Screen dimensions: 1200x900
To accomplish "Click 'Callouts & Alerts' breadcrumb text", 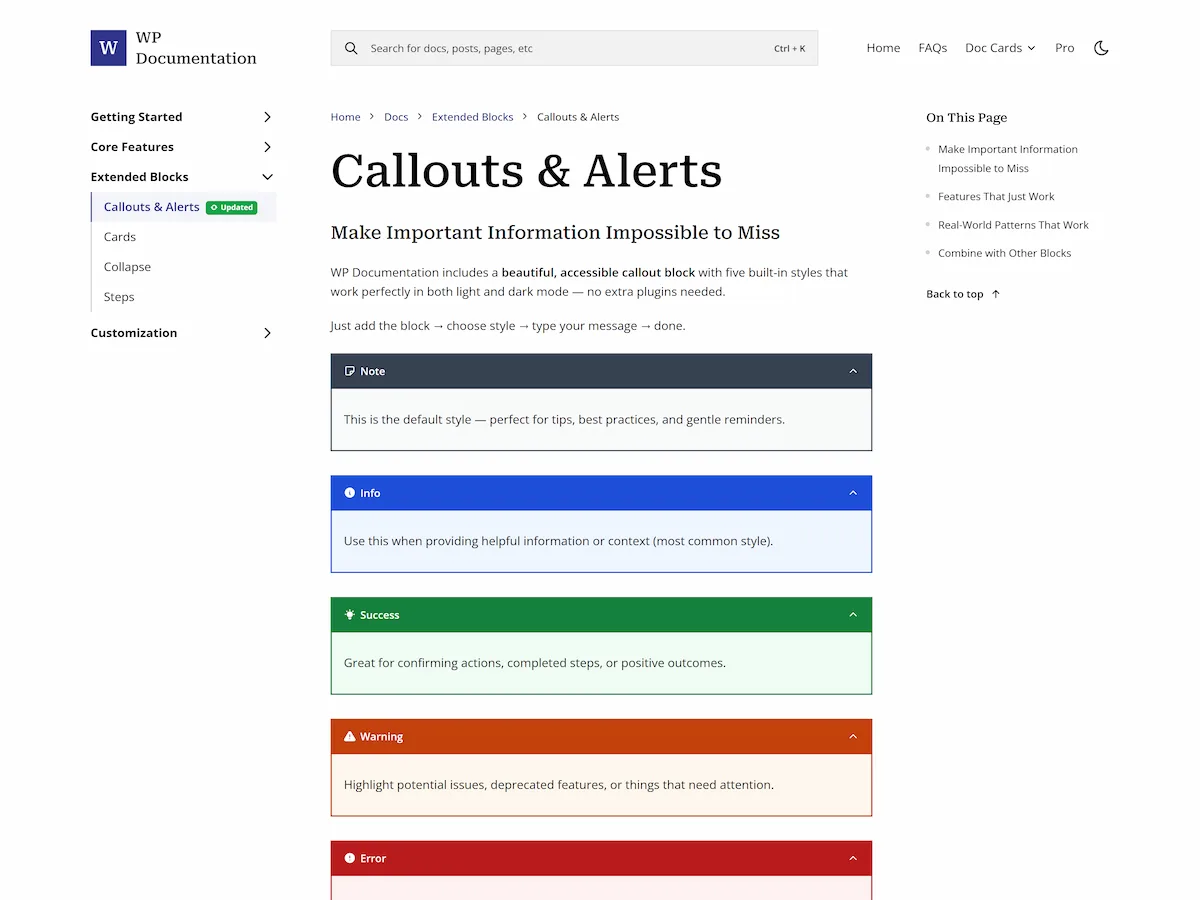I will pyautogui.click(x=578, y=117).
